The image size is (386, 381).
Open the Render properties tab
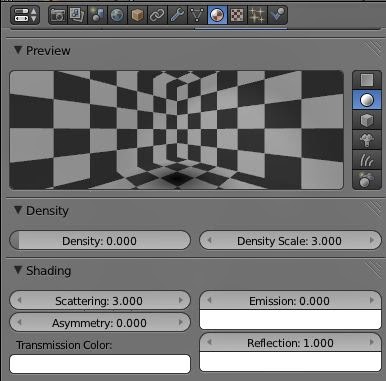pos(58,15)
